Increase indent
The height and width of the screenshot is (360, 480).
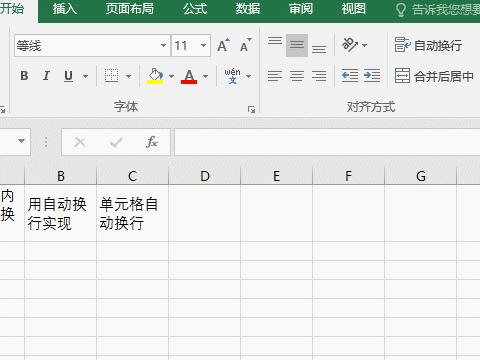coord(372,76)
